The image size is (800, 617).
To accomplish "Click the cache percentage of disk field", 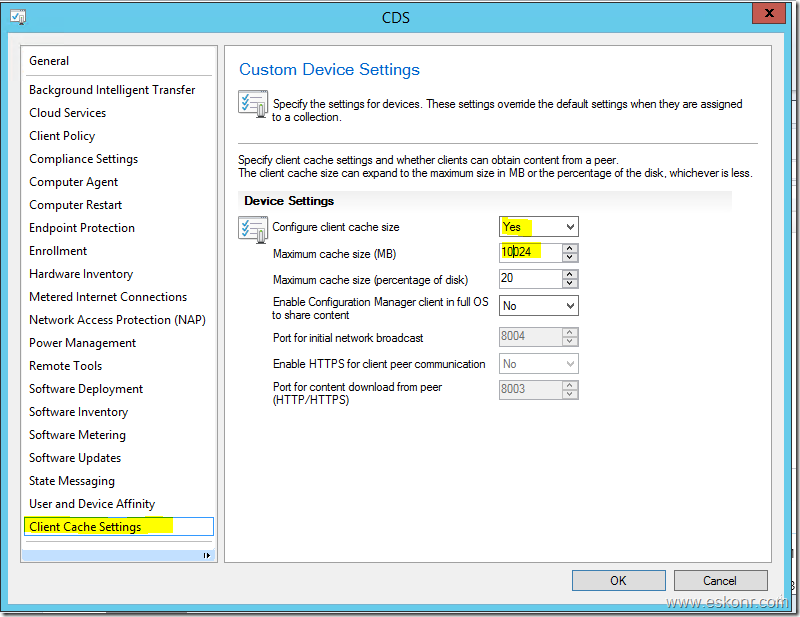I will pyautogui.click(x=530, y=280).
